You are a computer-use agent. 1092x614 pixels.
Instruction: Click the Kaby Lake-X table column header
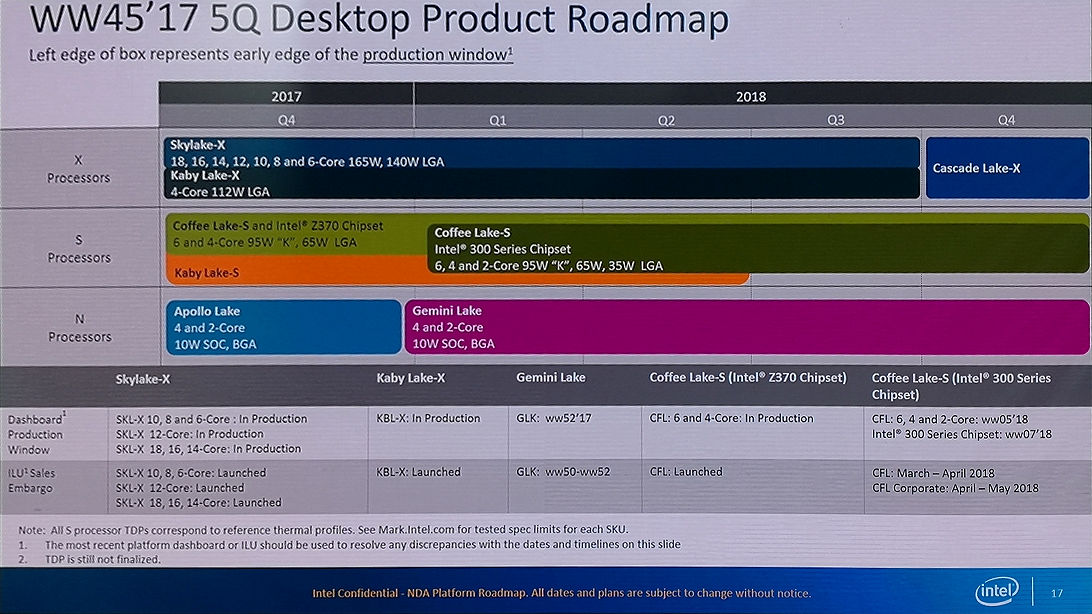pos(411,378)
